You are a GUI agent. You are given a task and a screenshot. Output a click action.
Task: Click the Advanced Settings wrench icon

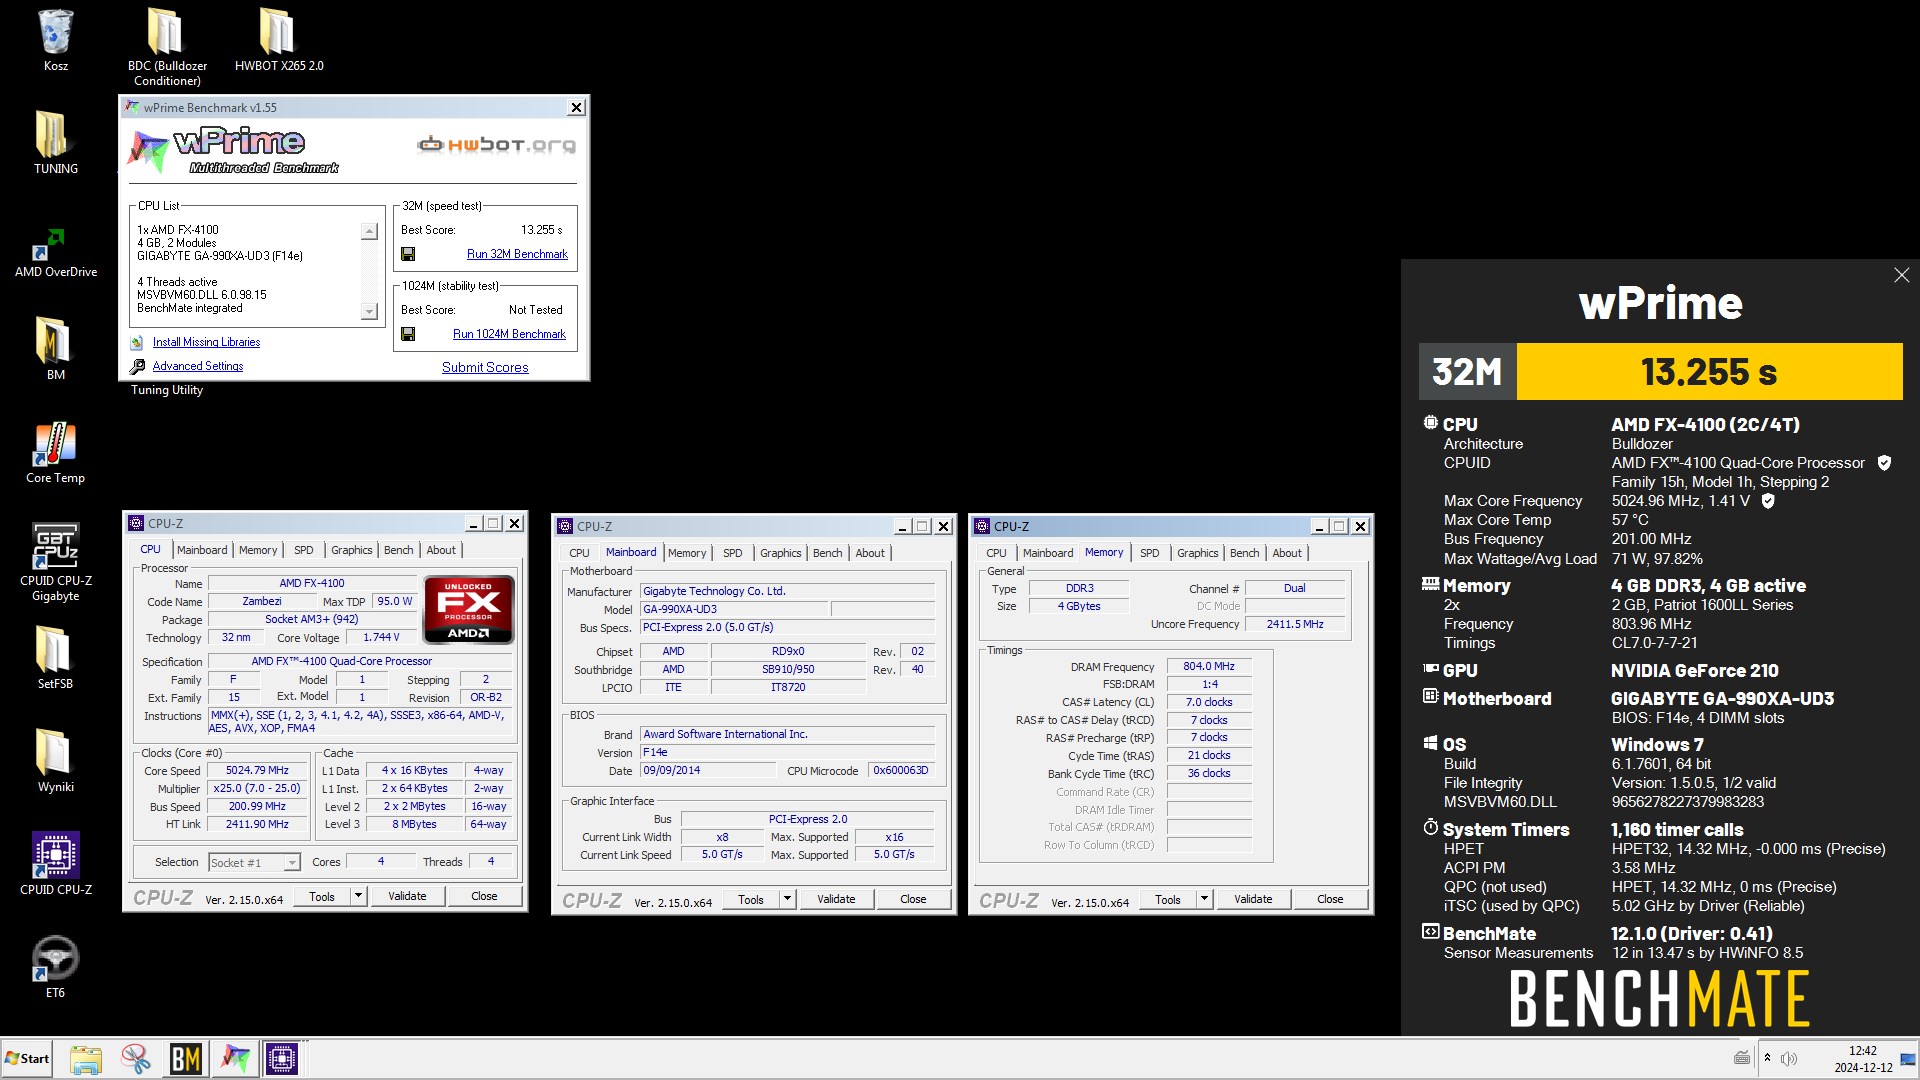(137, 366)
